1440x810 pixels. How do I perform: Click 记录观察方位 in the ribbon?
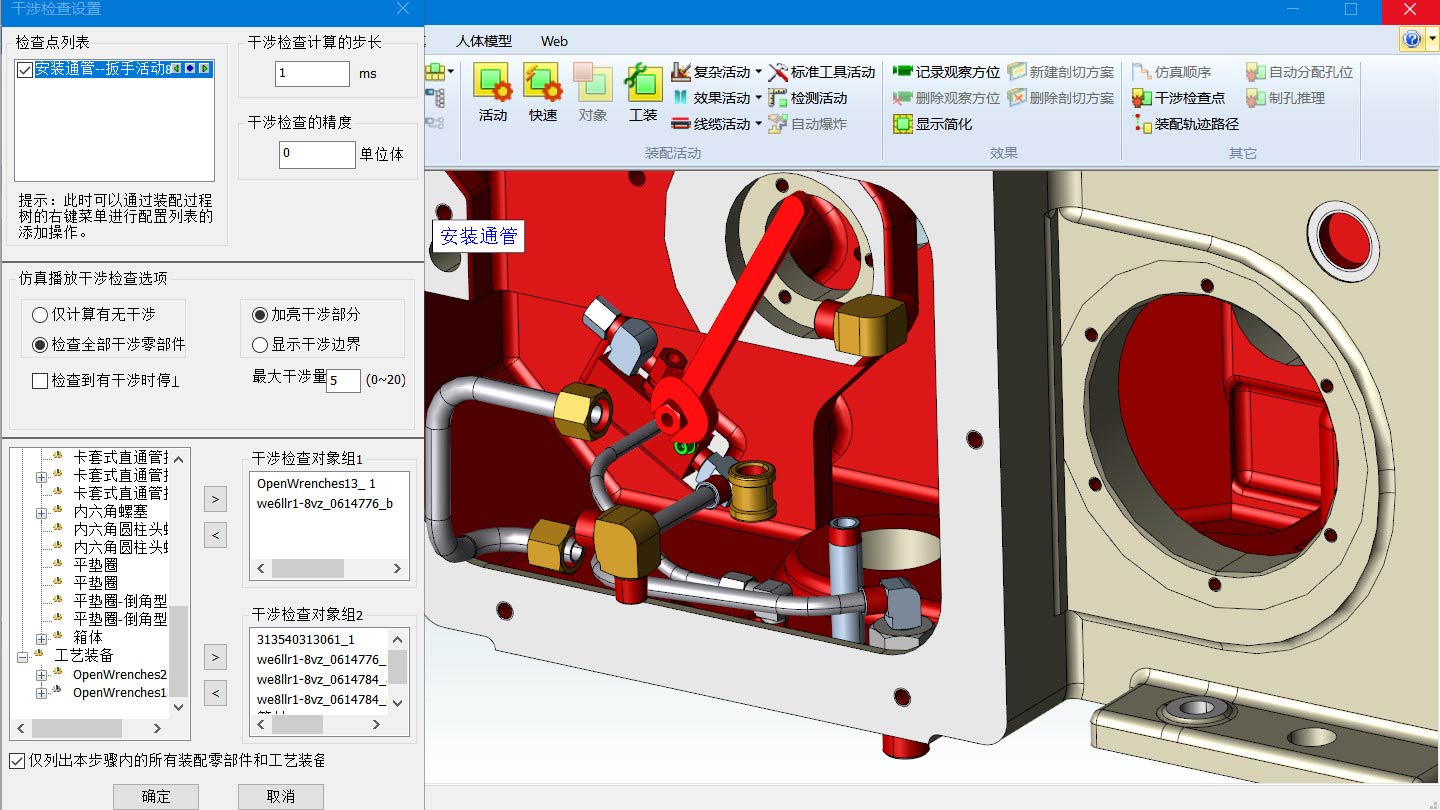(x=946, y=72)
